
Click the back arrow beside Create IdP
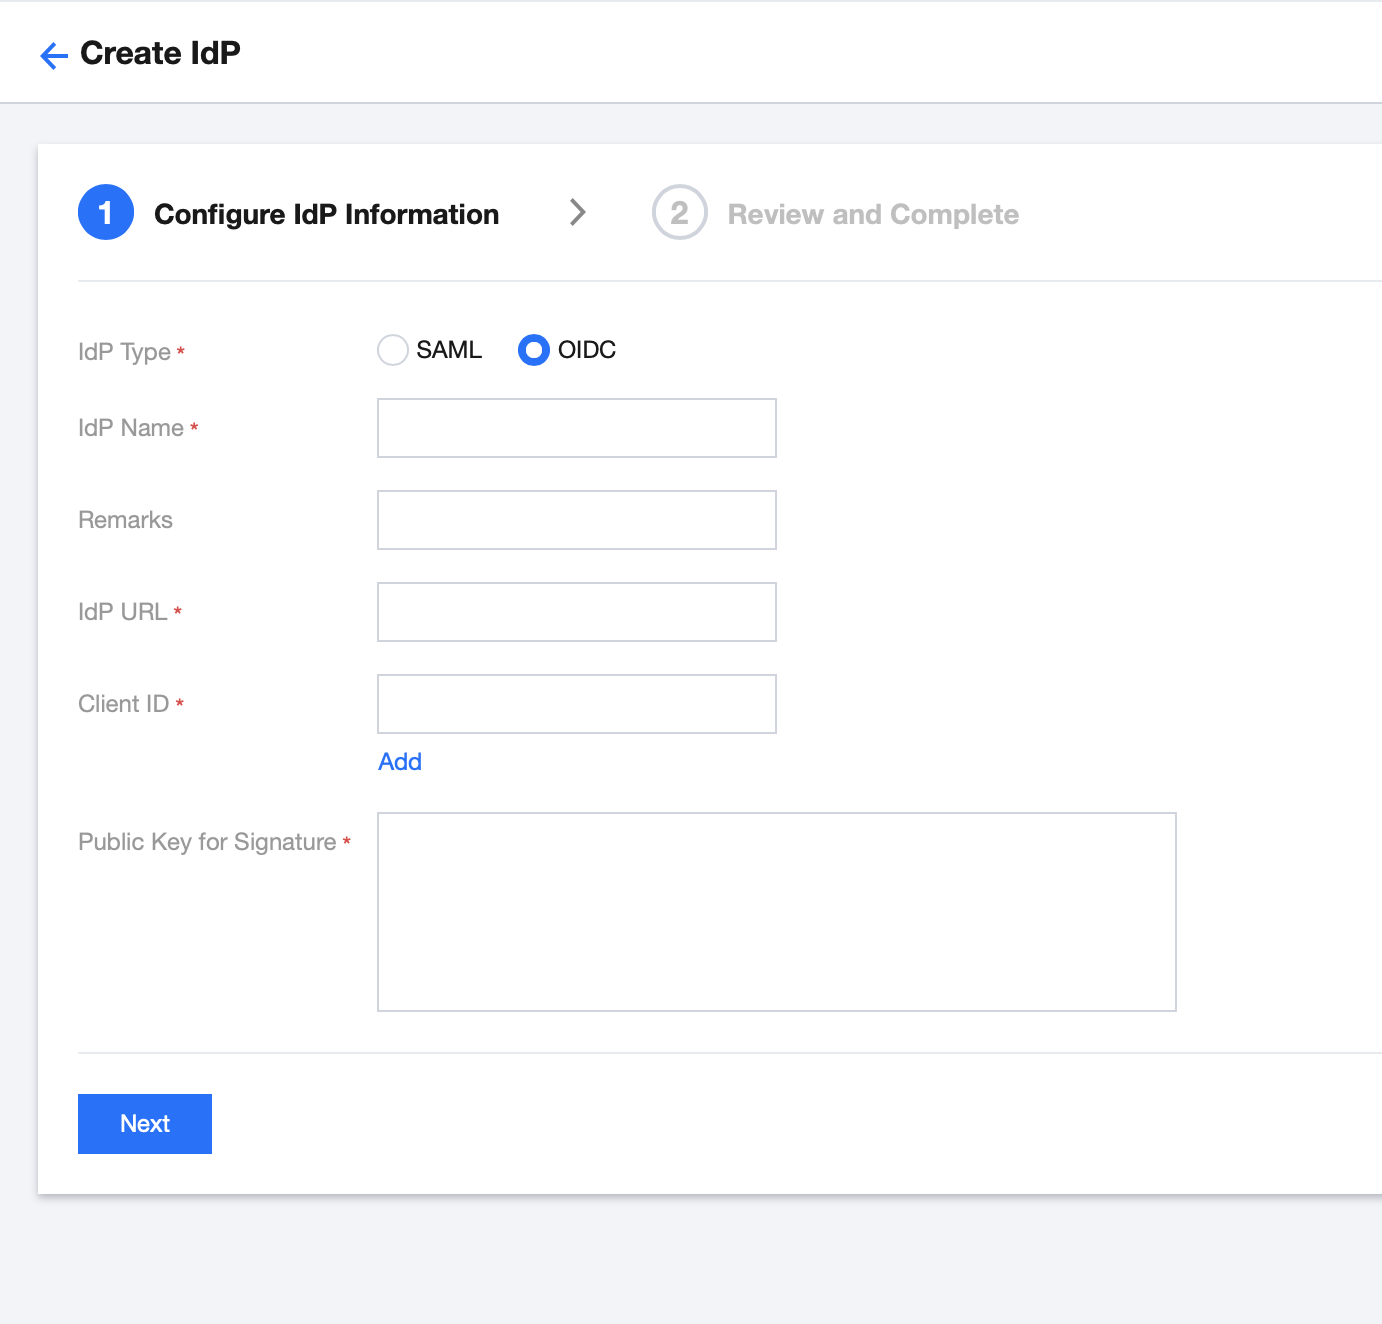pyautogui.click(x=54, y=55)
